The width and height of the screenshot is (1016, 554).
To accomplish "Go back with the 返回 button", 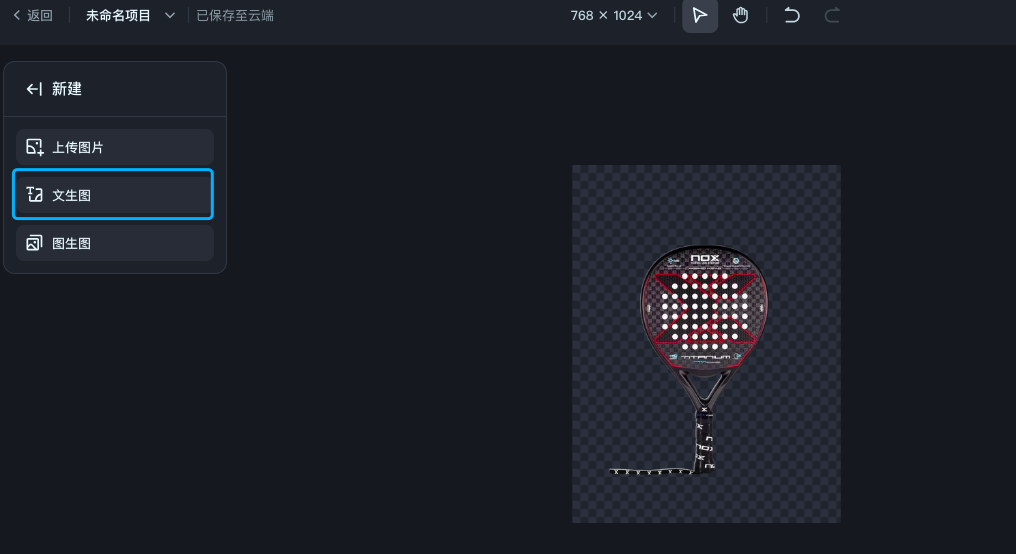I will pyautogui.click(x=33, y=16).
